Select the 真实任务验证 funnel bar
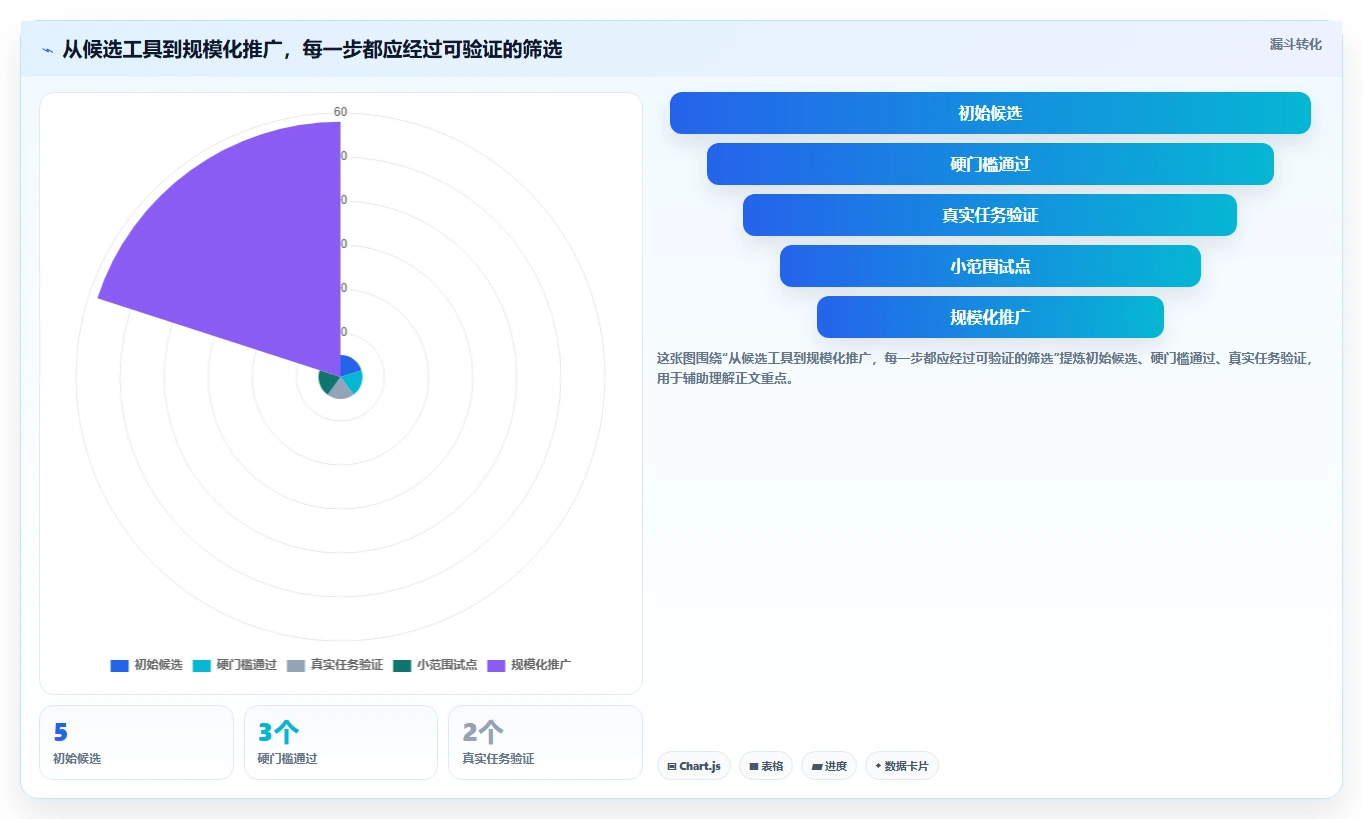Image resolution: width=1363 pixels, height=819 pixels. click(990, 215)
